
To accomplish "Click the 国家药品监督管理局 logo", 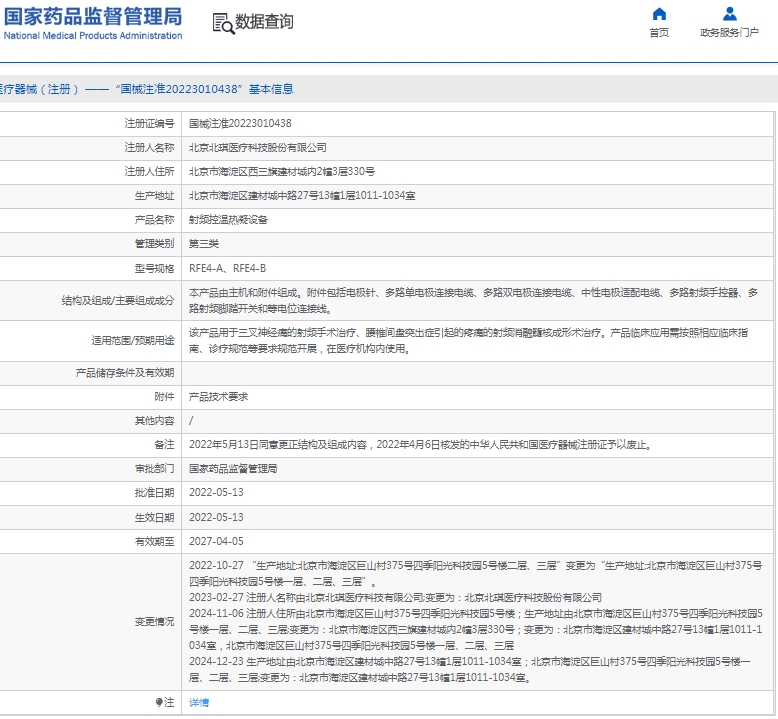I will point(93,16).
